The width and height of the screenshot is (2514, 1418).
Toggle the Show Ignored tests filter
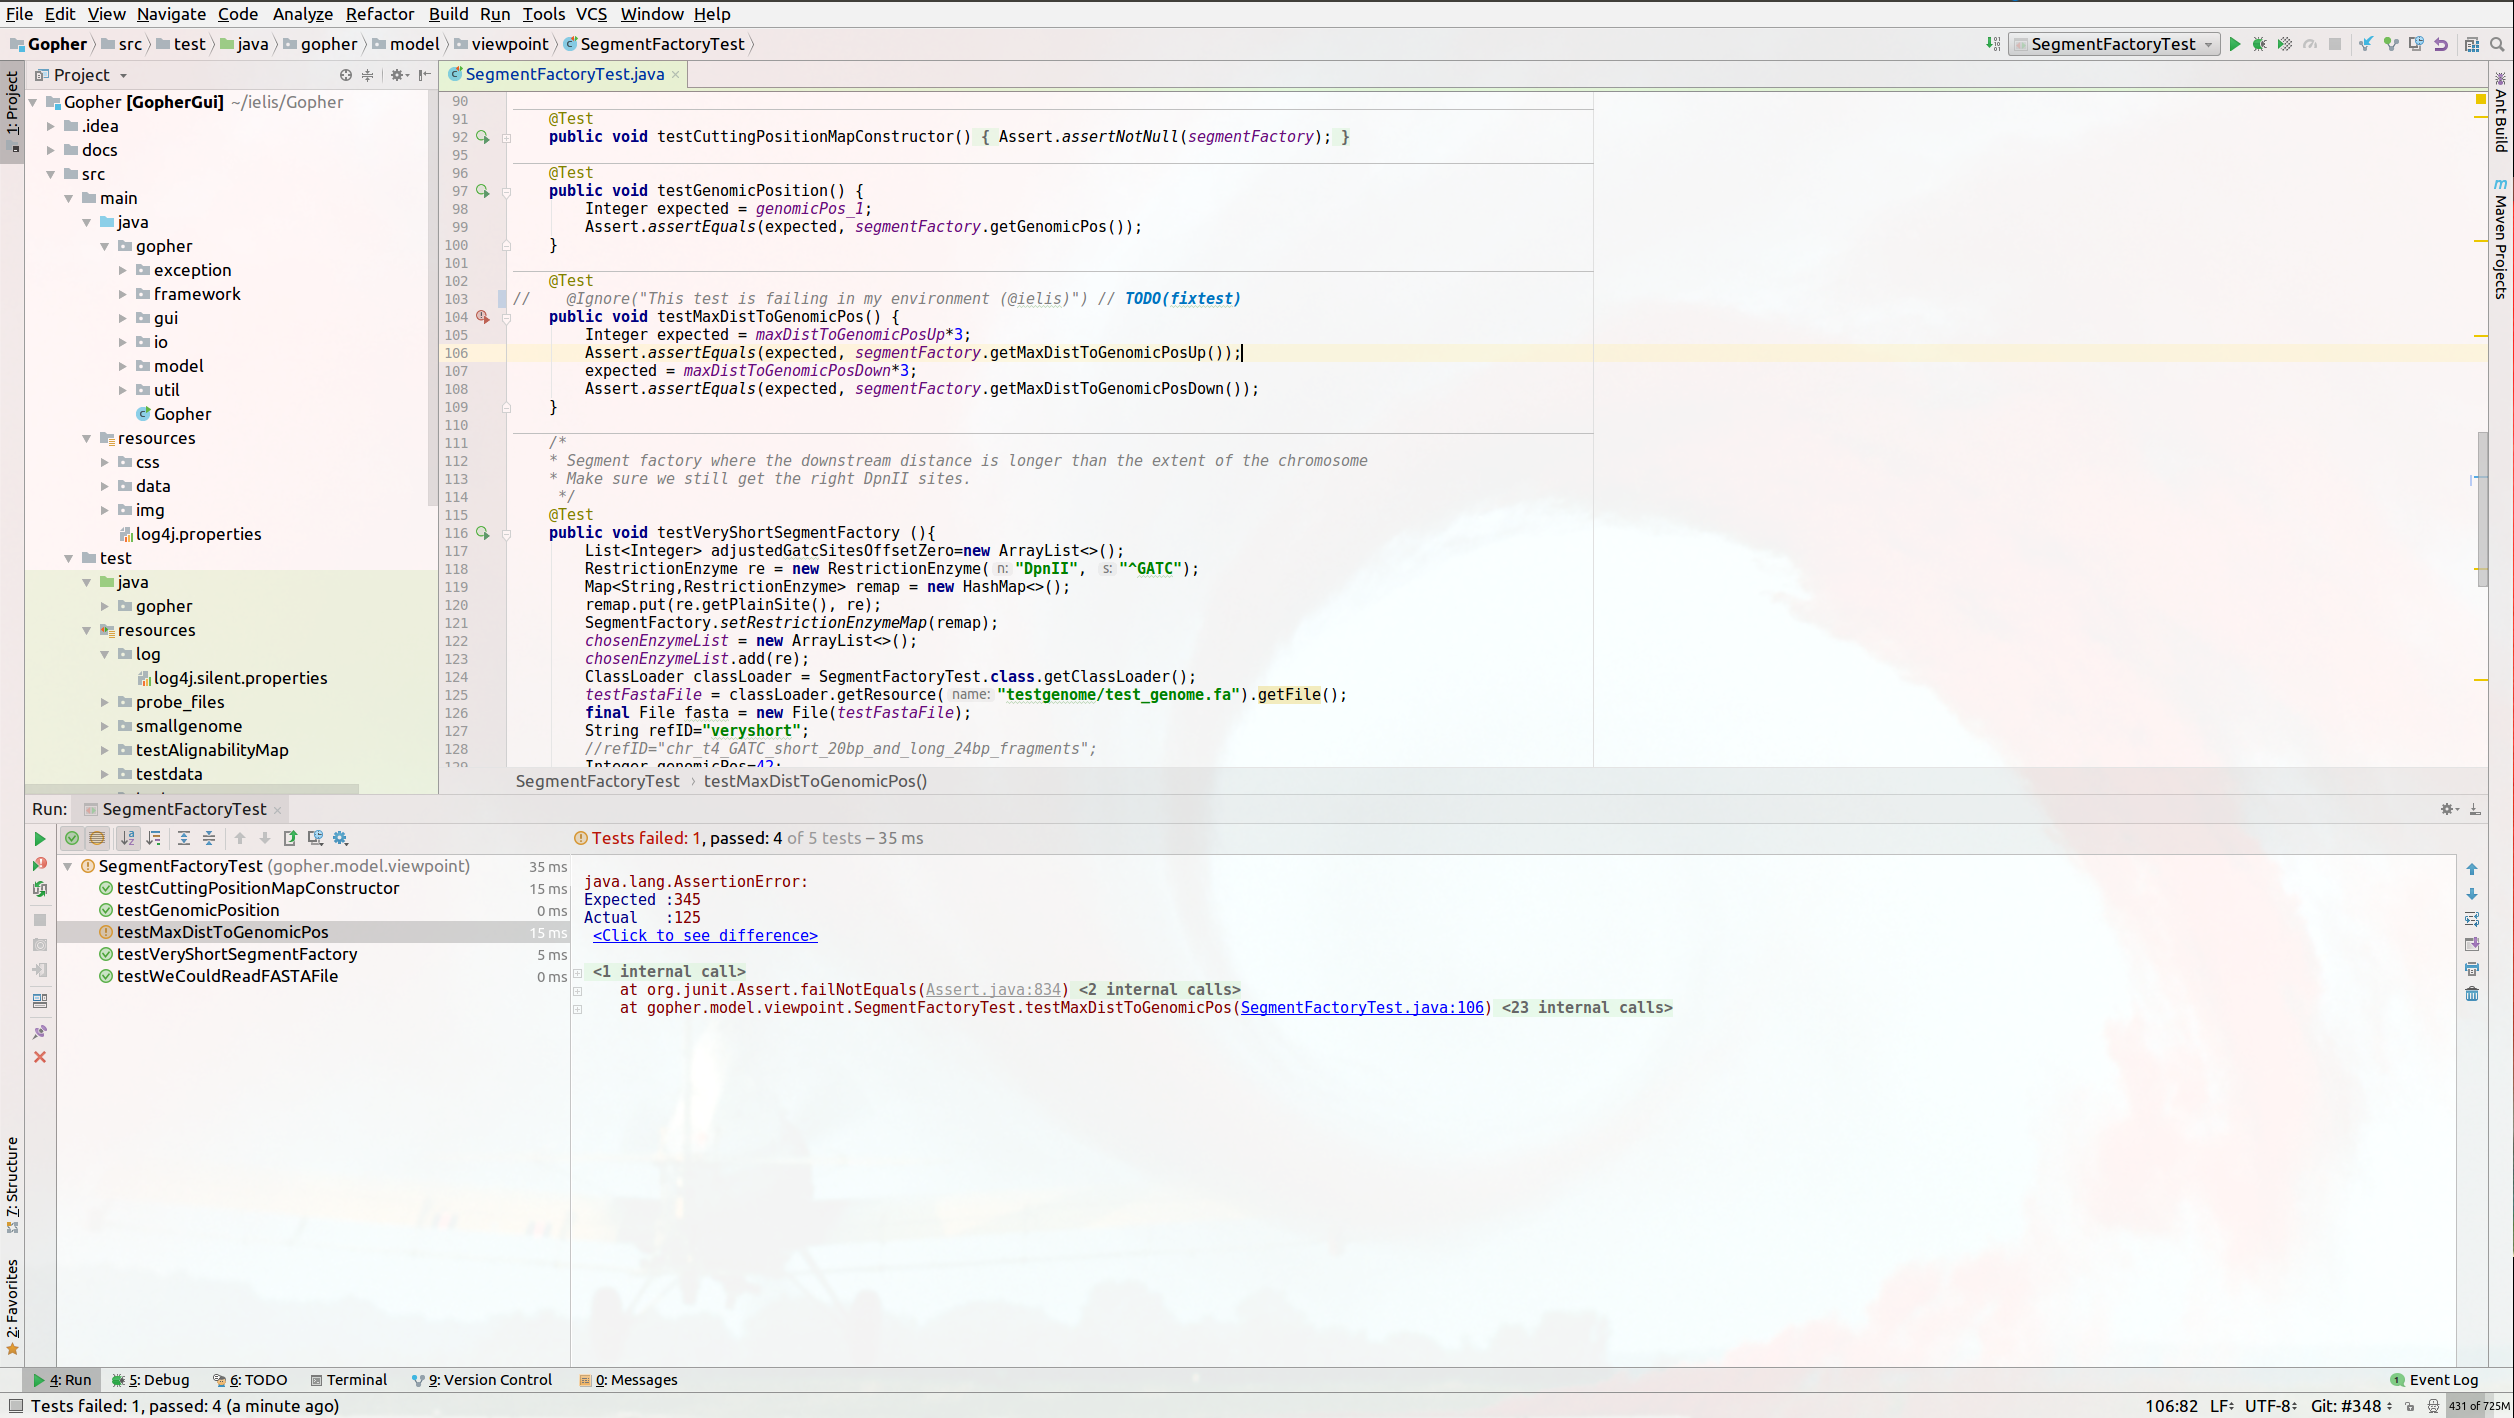click(97, 838)
